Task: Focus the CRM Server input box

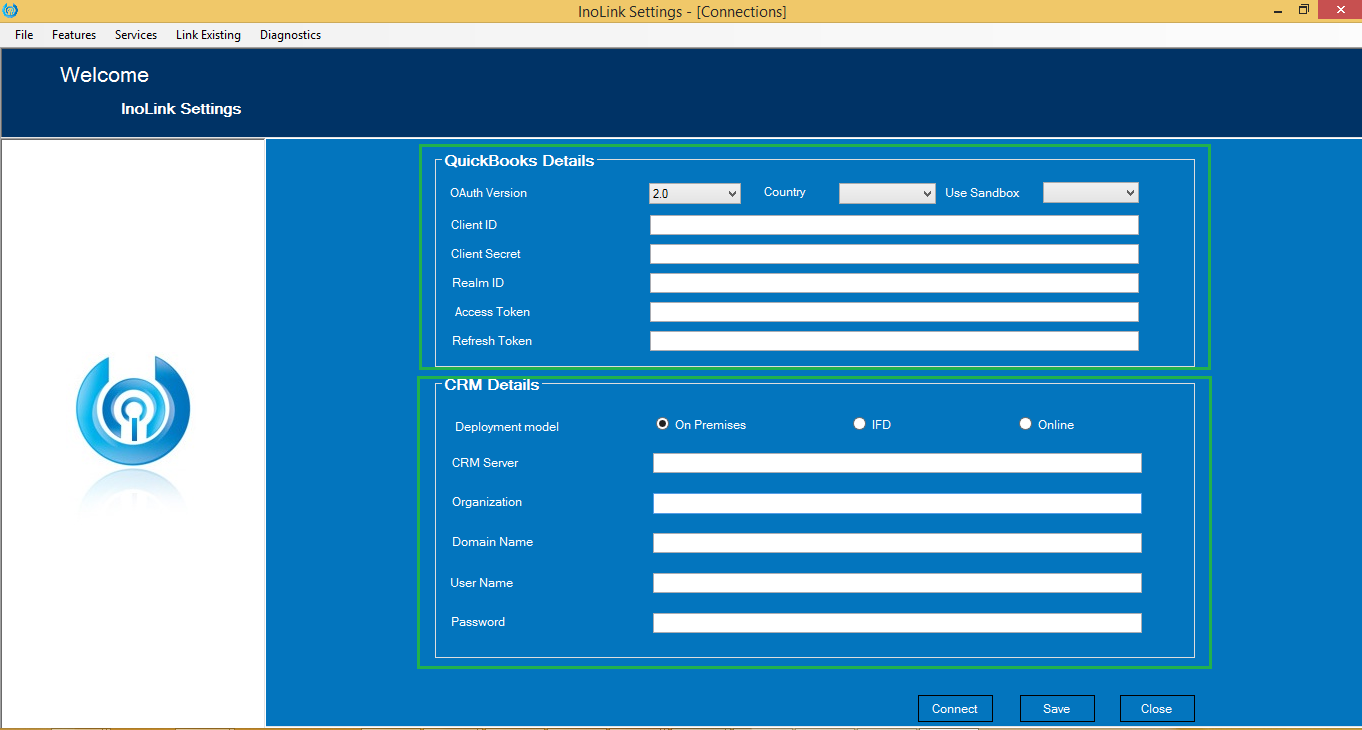Action: tap(897, 463)
